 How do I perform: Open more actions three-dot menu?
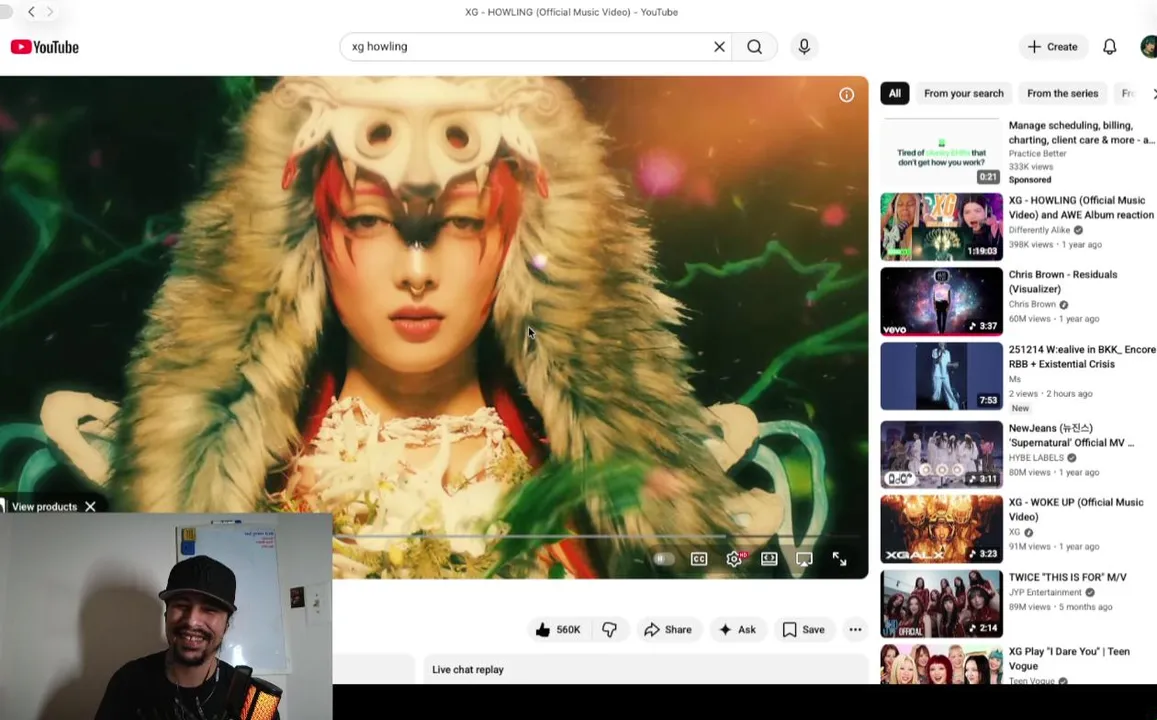[x=855, y=629]
